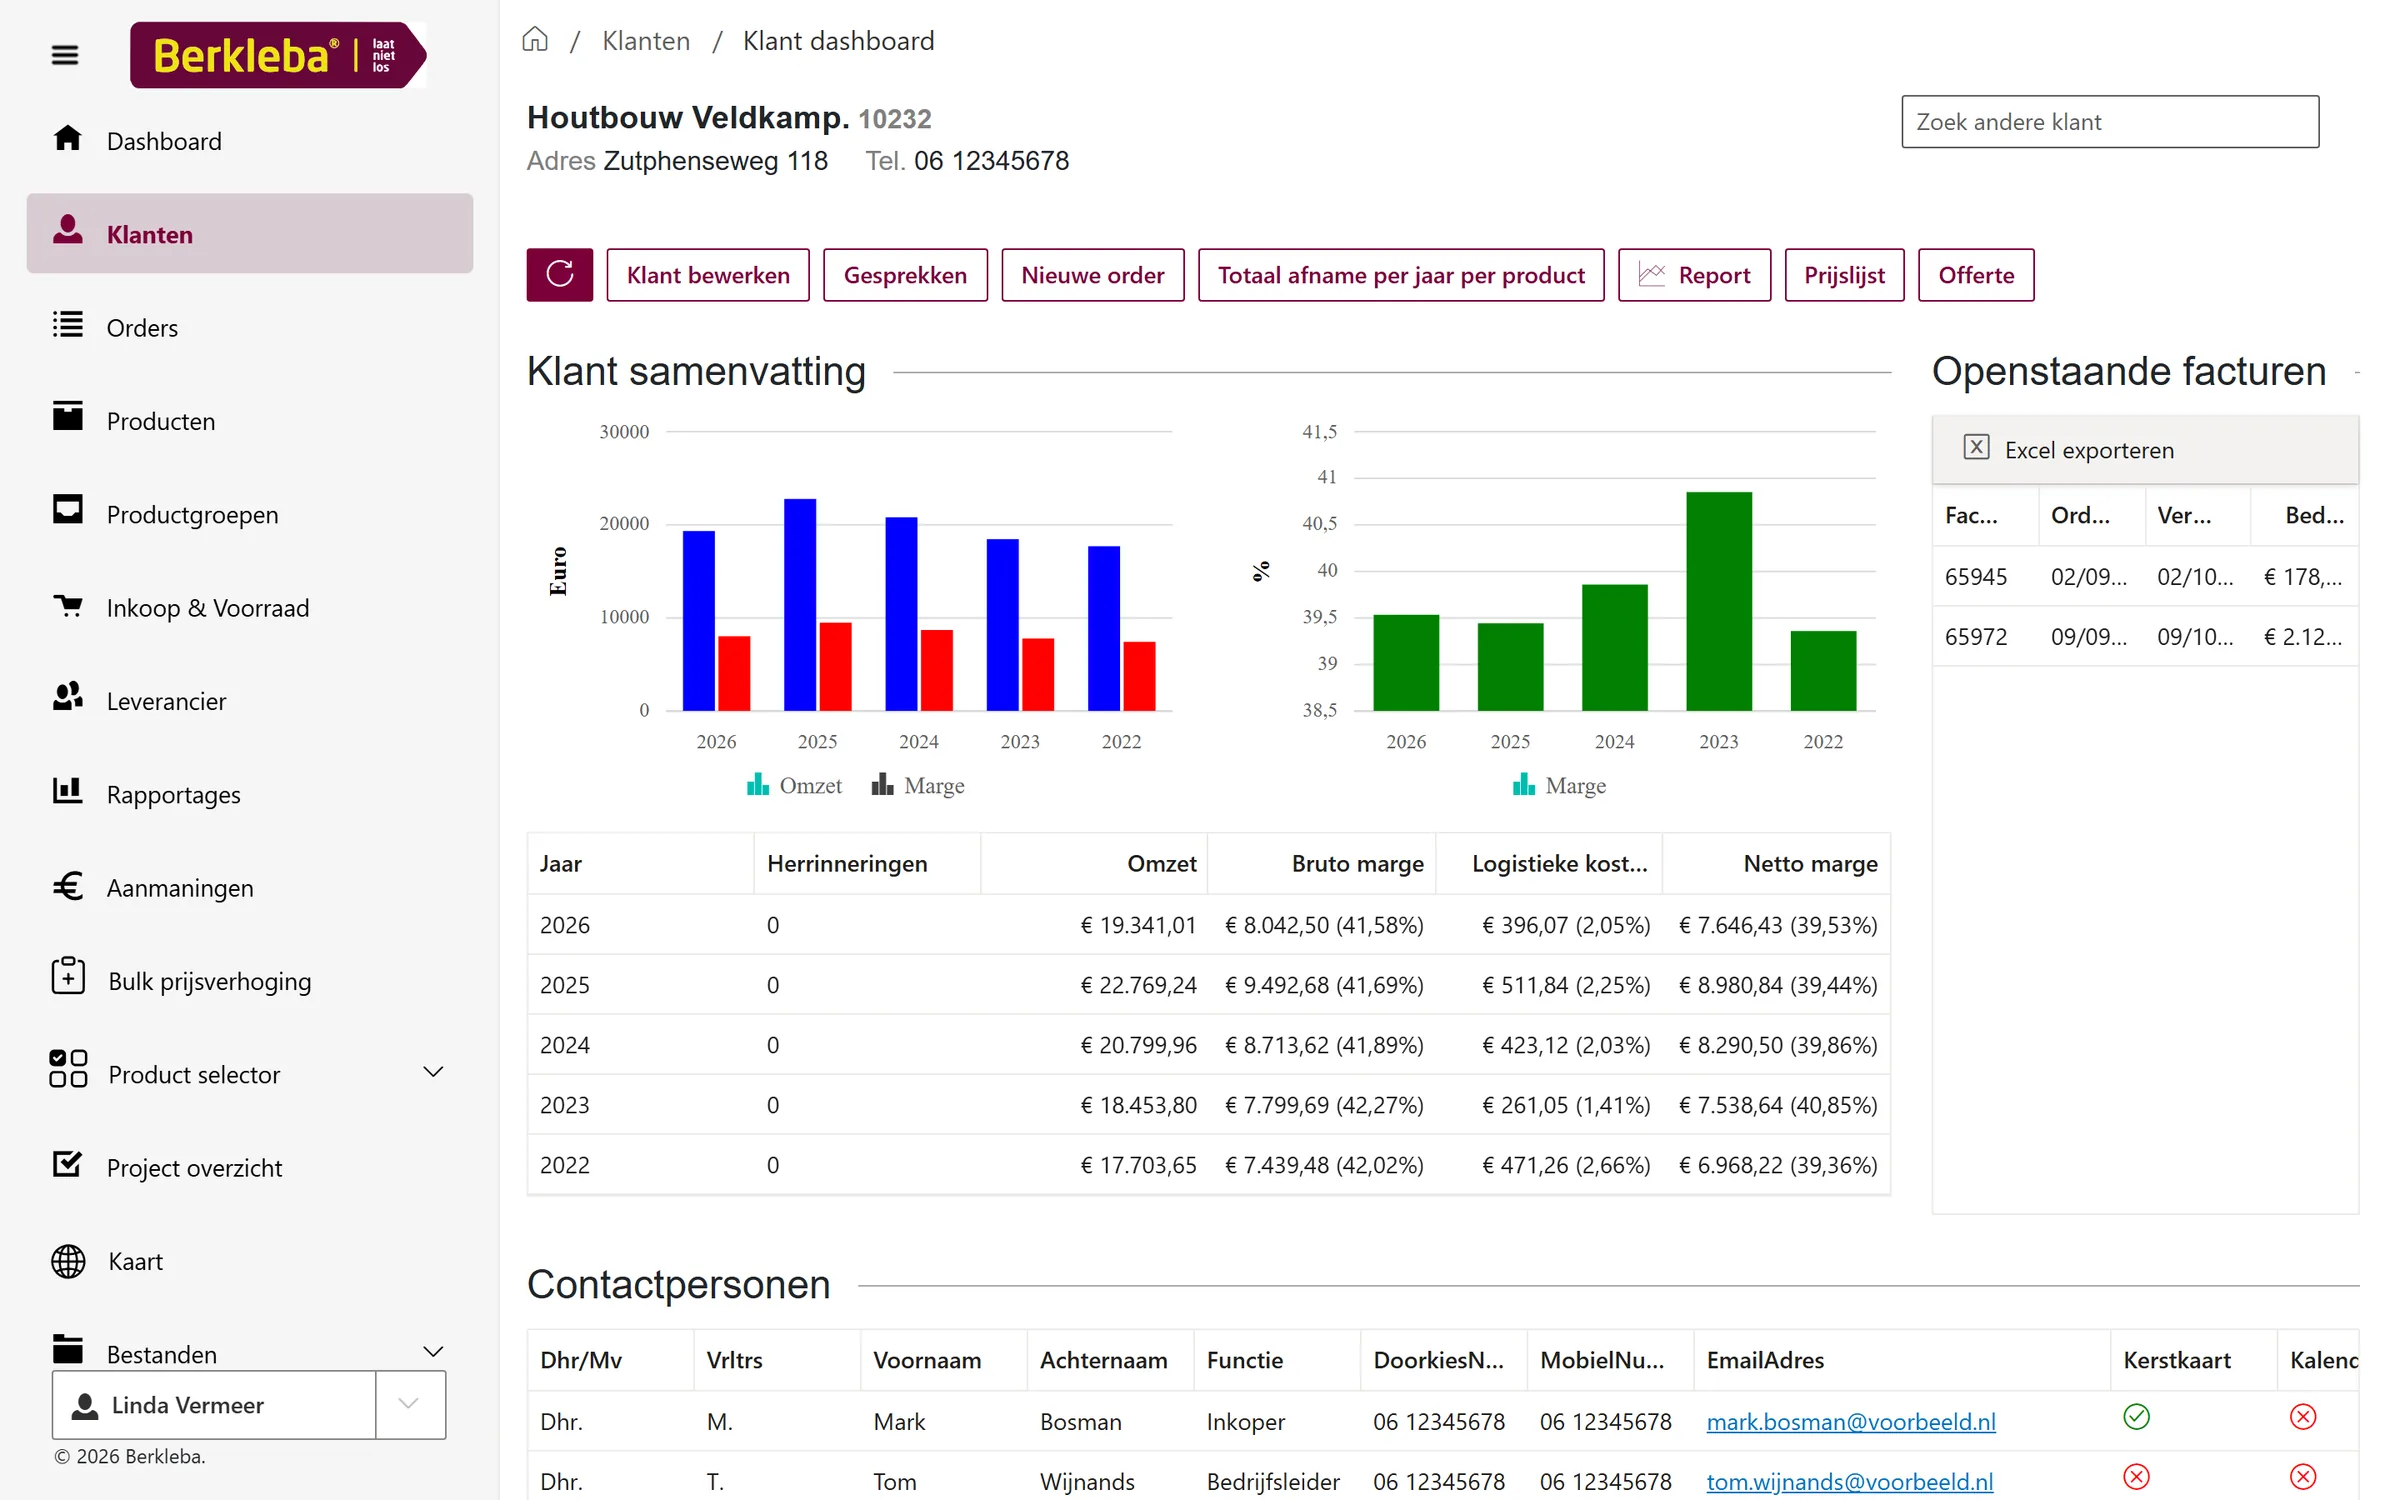The image size is (2400, 1500).
Task: Export open invoices with Excel exporteren
Action: (x=2069, y=449)
